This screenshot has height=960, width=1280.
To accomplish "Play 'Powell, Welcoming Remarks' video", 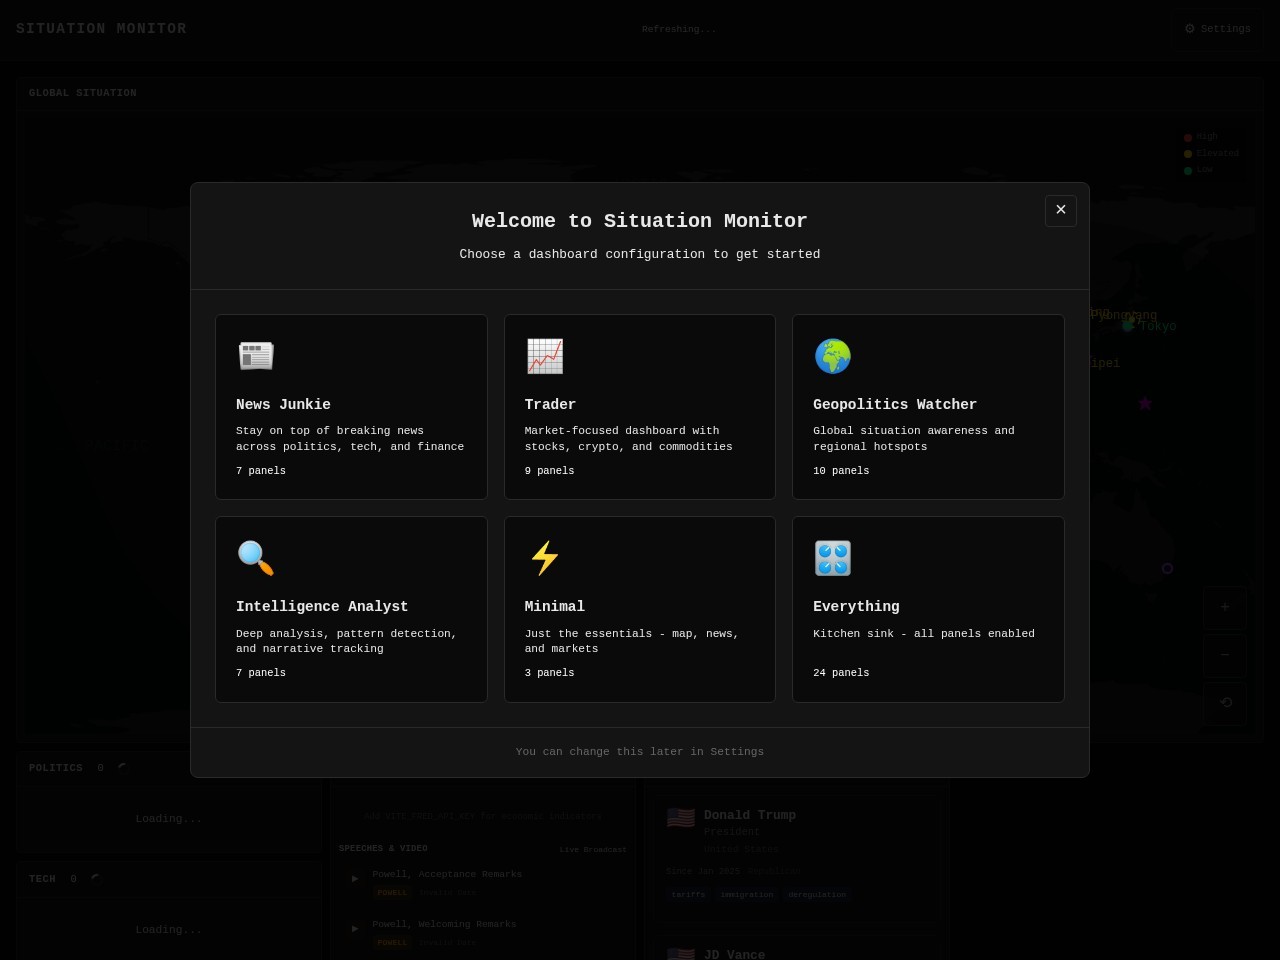I will click(355, 929).
